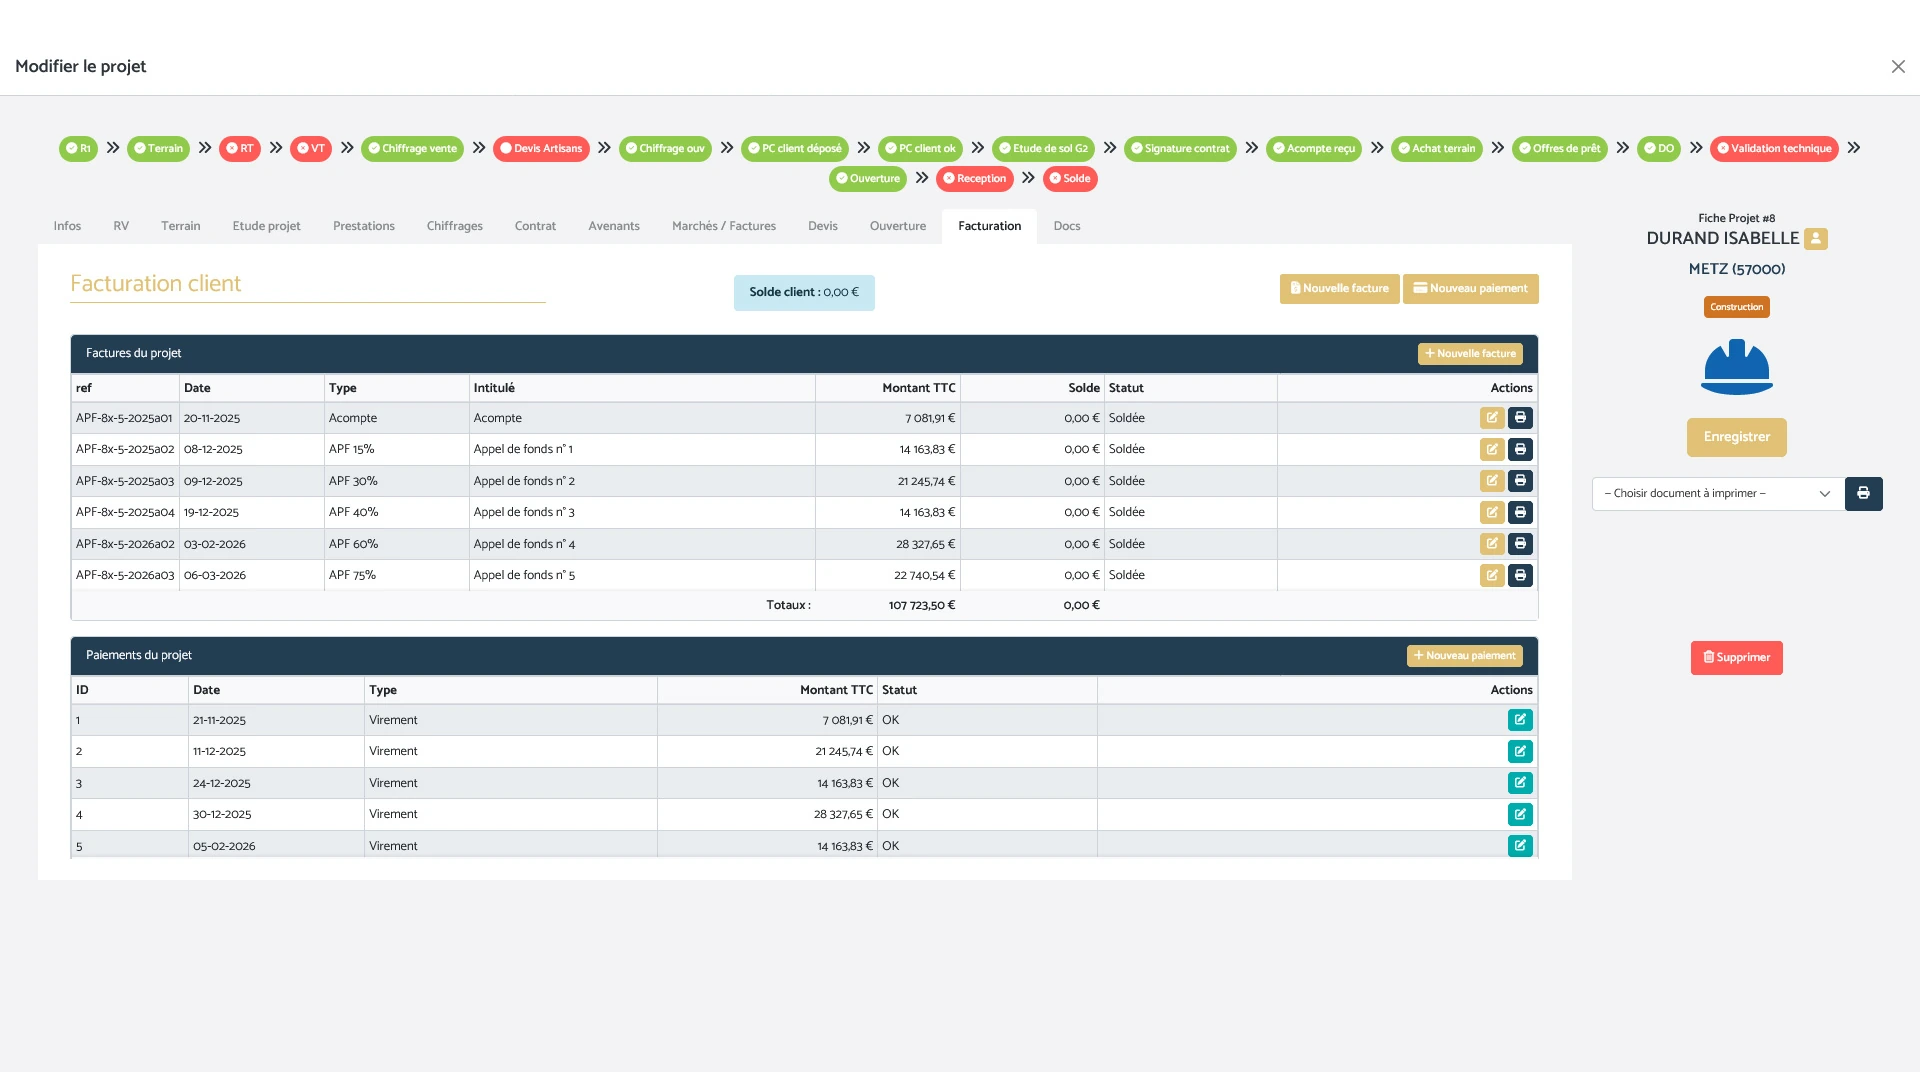Click the print button beside document dropdown
The height and width of the screenshot is (1072, 1920).
click(1863, 494)
